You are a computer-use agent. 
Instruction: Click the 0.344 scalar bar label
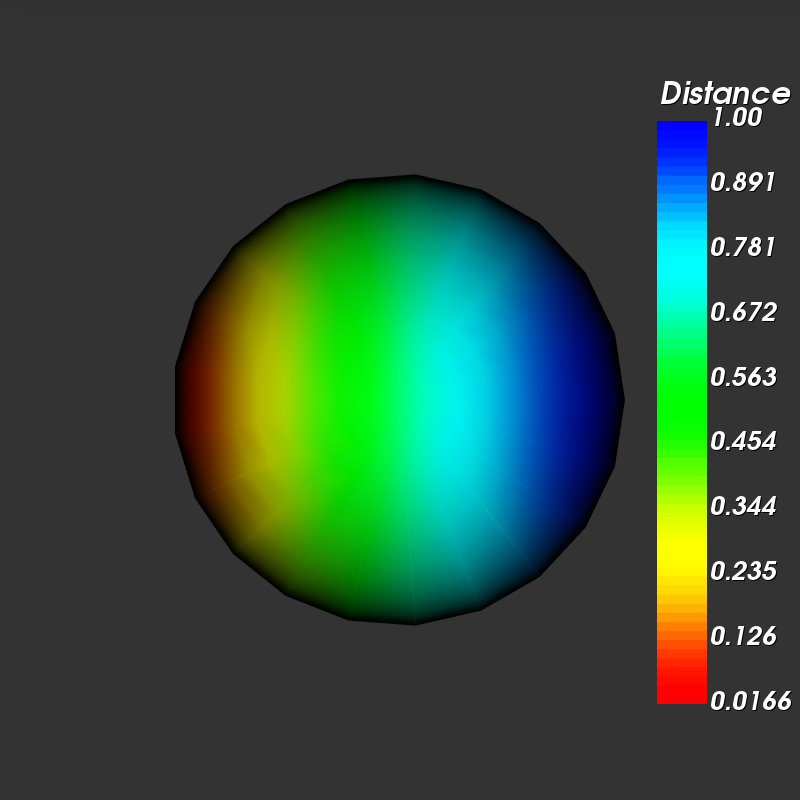coord(743,506)
